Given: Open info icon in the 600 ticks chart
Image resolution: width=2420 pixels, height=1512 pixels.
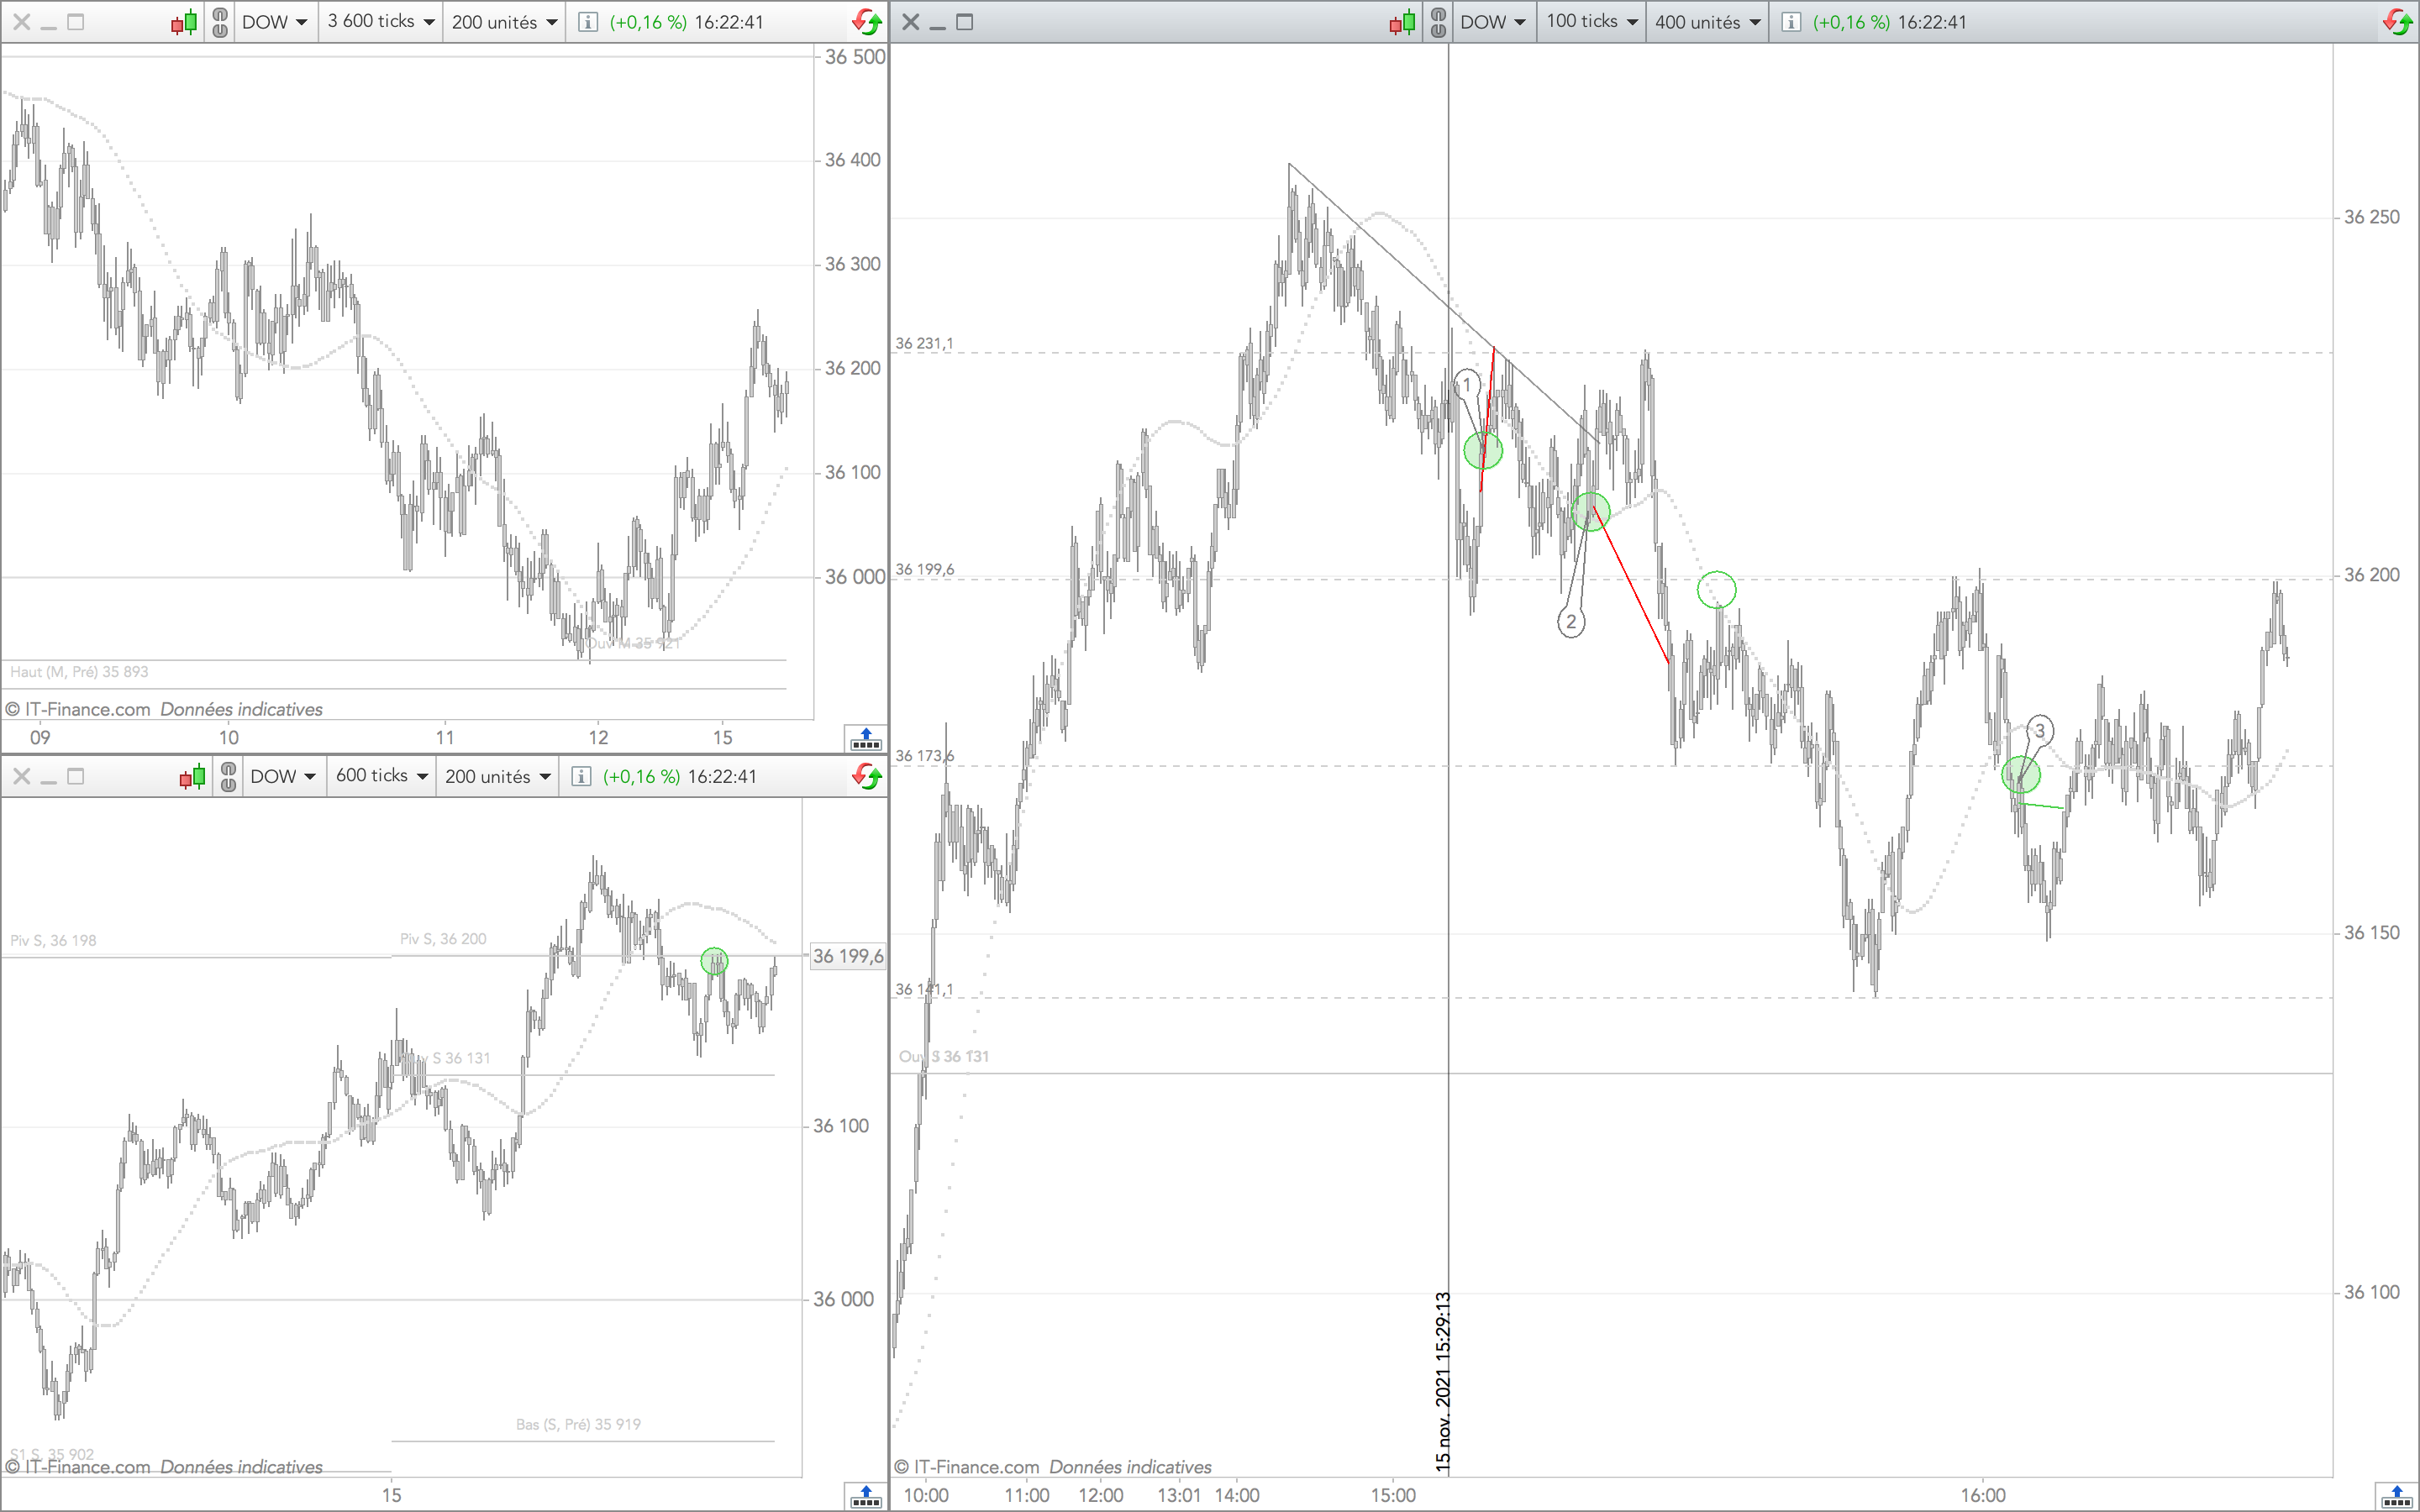Looking at the screenshot, I should (581, 777).
